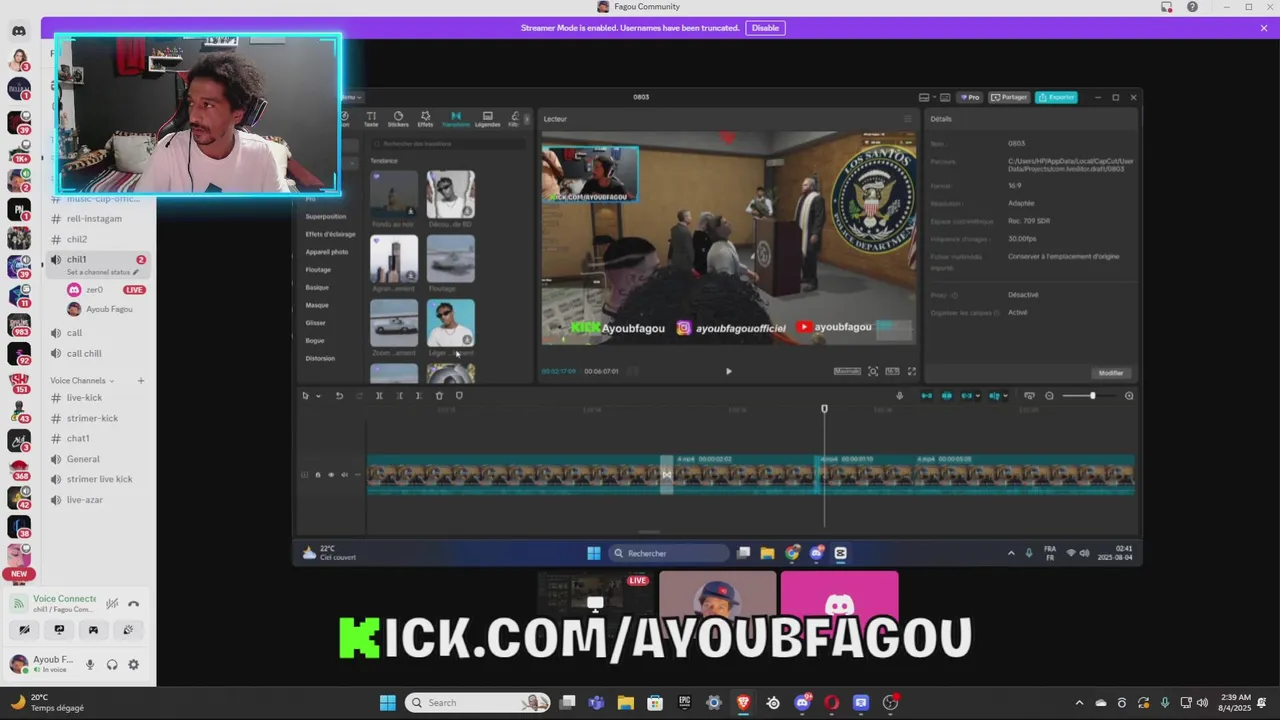Open the soundboard button

pyautogui.click(x=128, y=630)
